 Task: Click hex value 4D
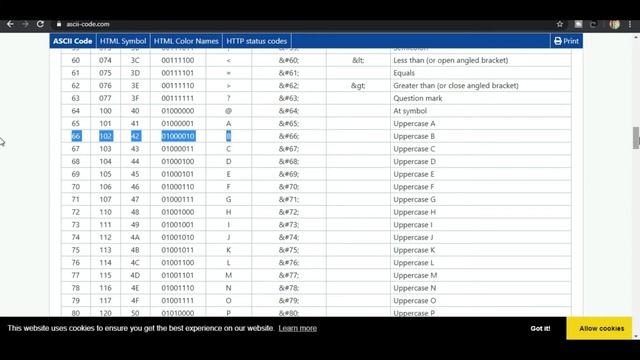(135, 275)
